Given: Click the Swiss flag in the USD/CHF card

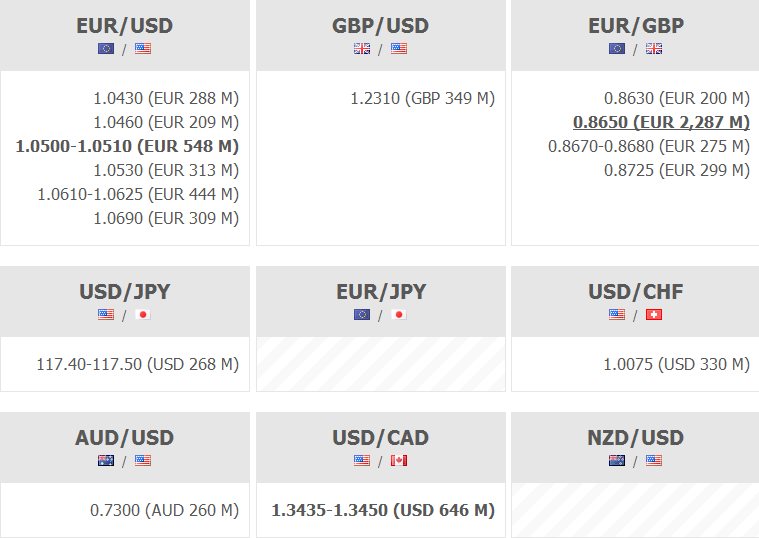Looking at the screenshot, I should tap(654, 315).
